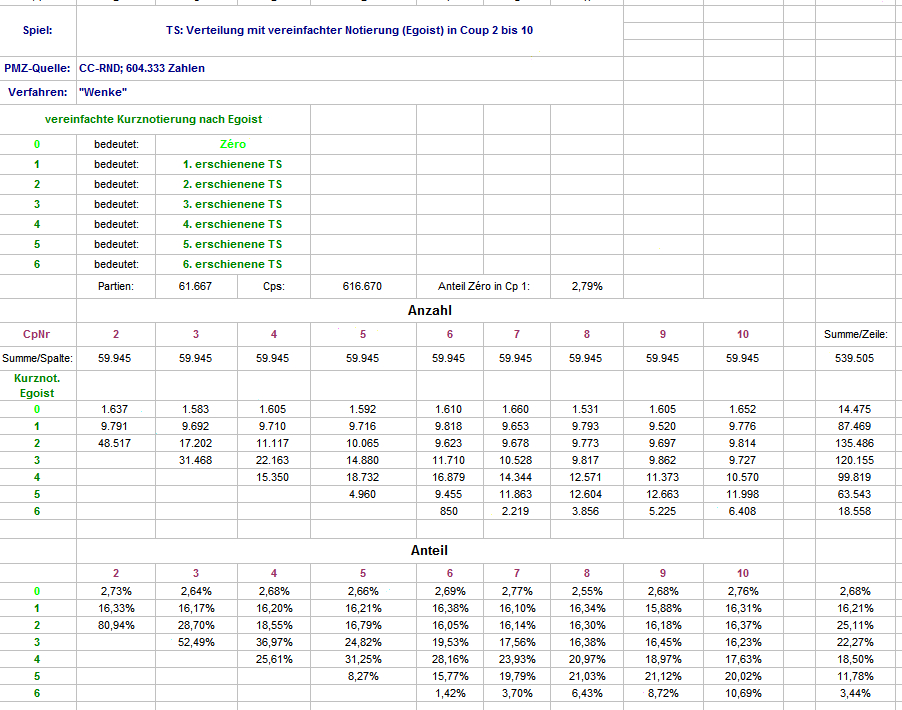
Task: Click the 'Anteil' section heading
Action: click(x=429, y=551)
